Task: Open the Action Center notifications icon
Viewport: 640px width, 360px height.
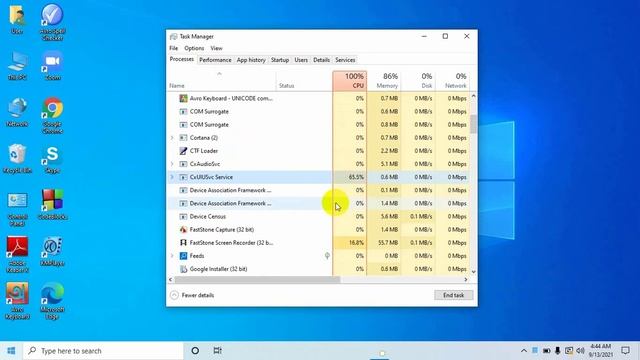Action: tap(625, 351)
